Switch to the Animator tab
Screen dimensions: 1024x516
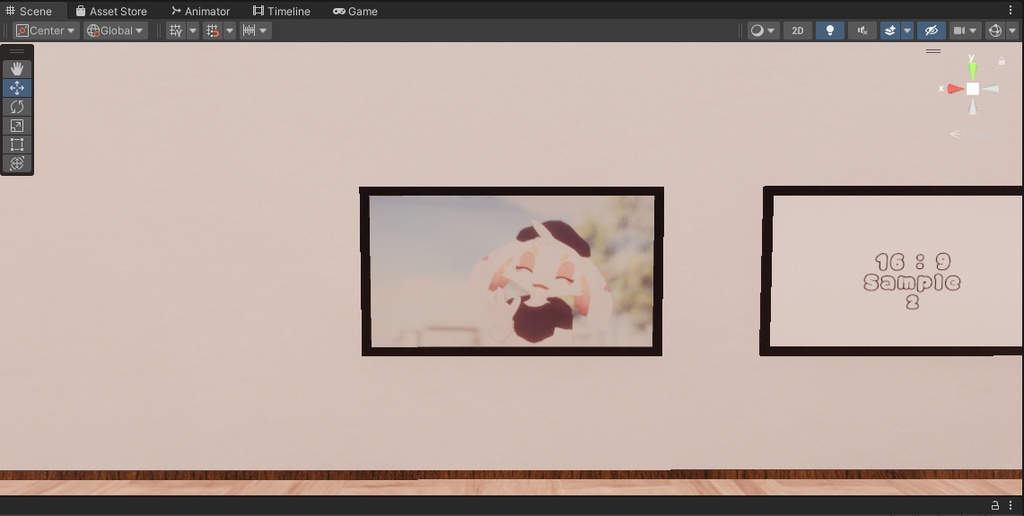200,11
